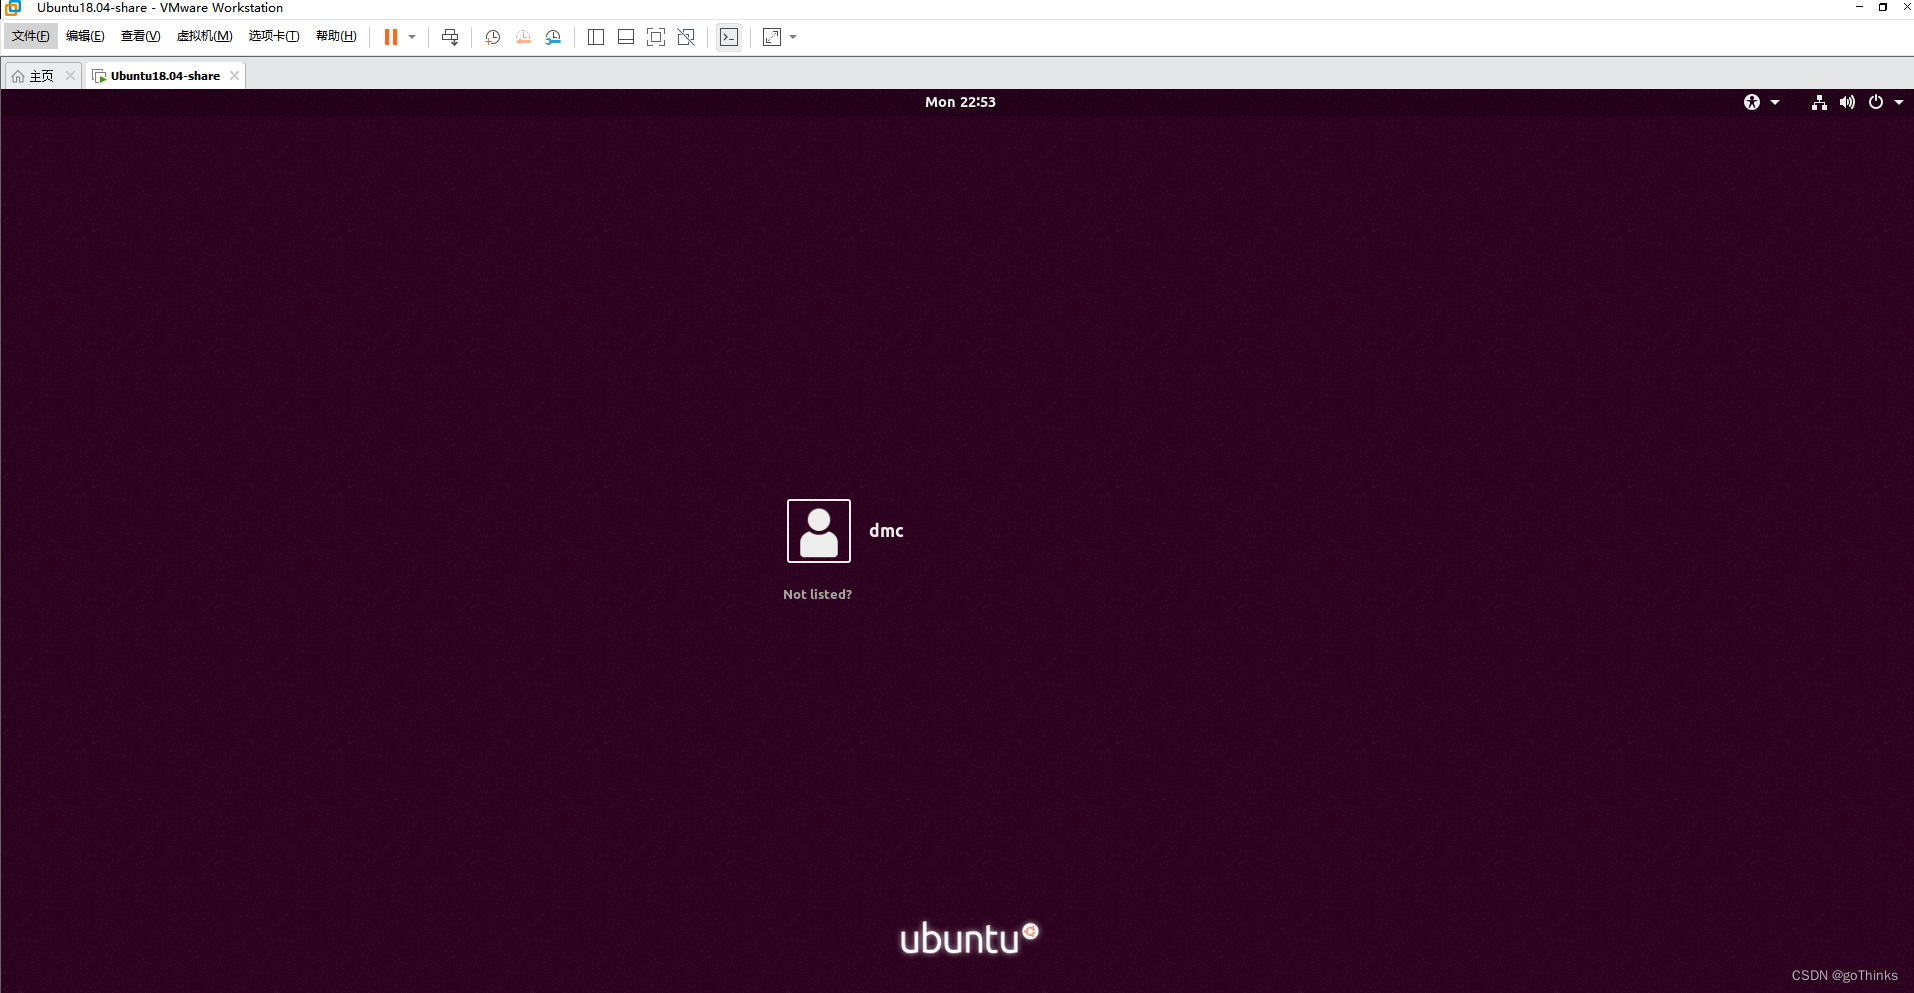This screenshot has height=993, width=1914.
Task: Open the 选项卡(T) menu
Action: (x=273, y=36)
